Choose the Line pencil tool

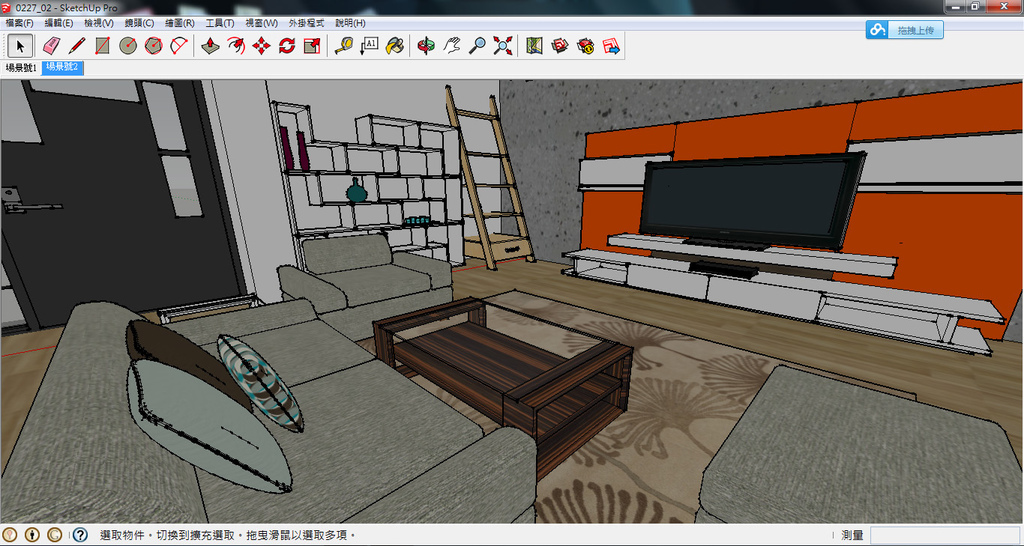point(77,46)
